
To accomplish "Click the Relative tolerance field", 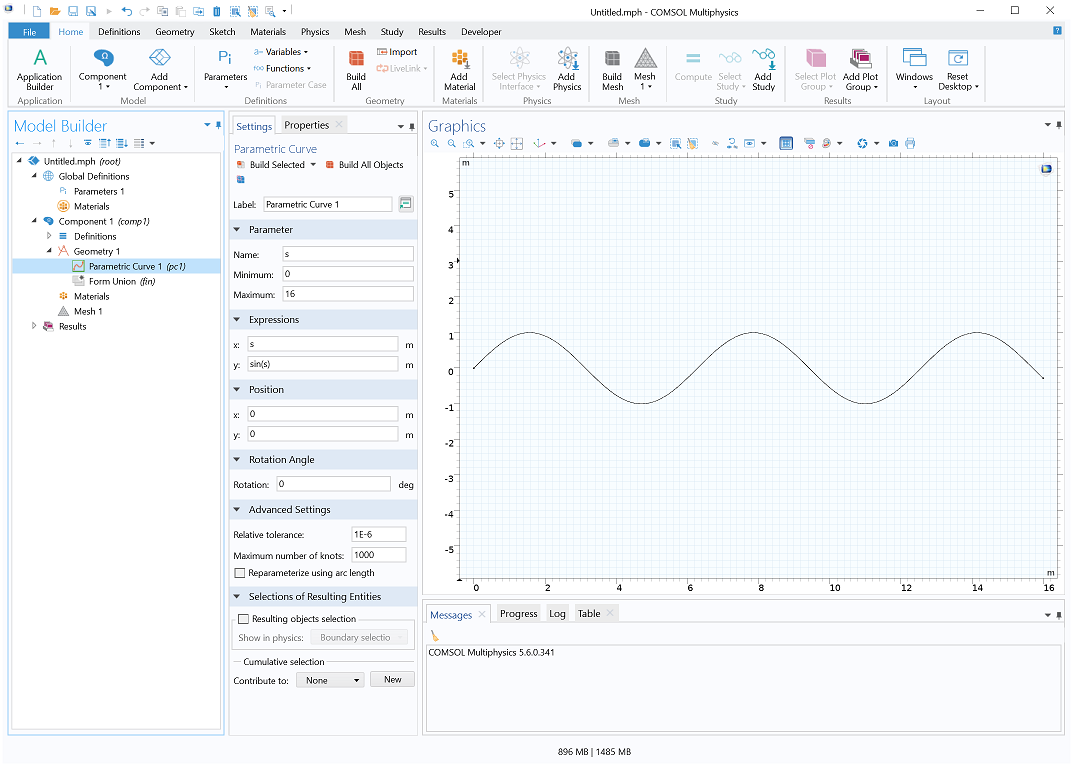I will tap(378, 535).
